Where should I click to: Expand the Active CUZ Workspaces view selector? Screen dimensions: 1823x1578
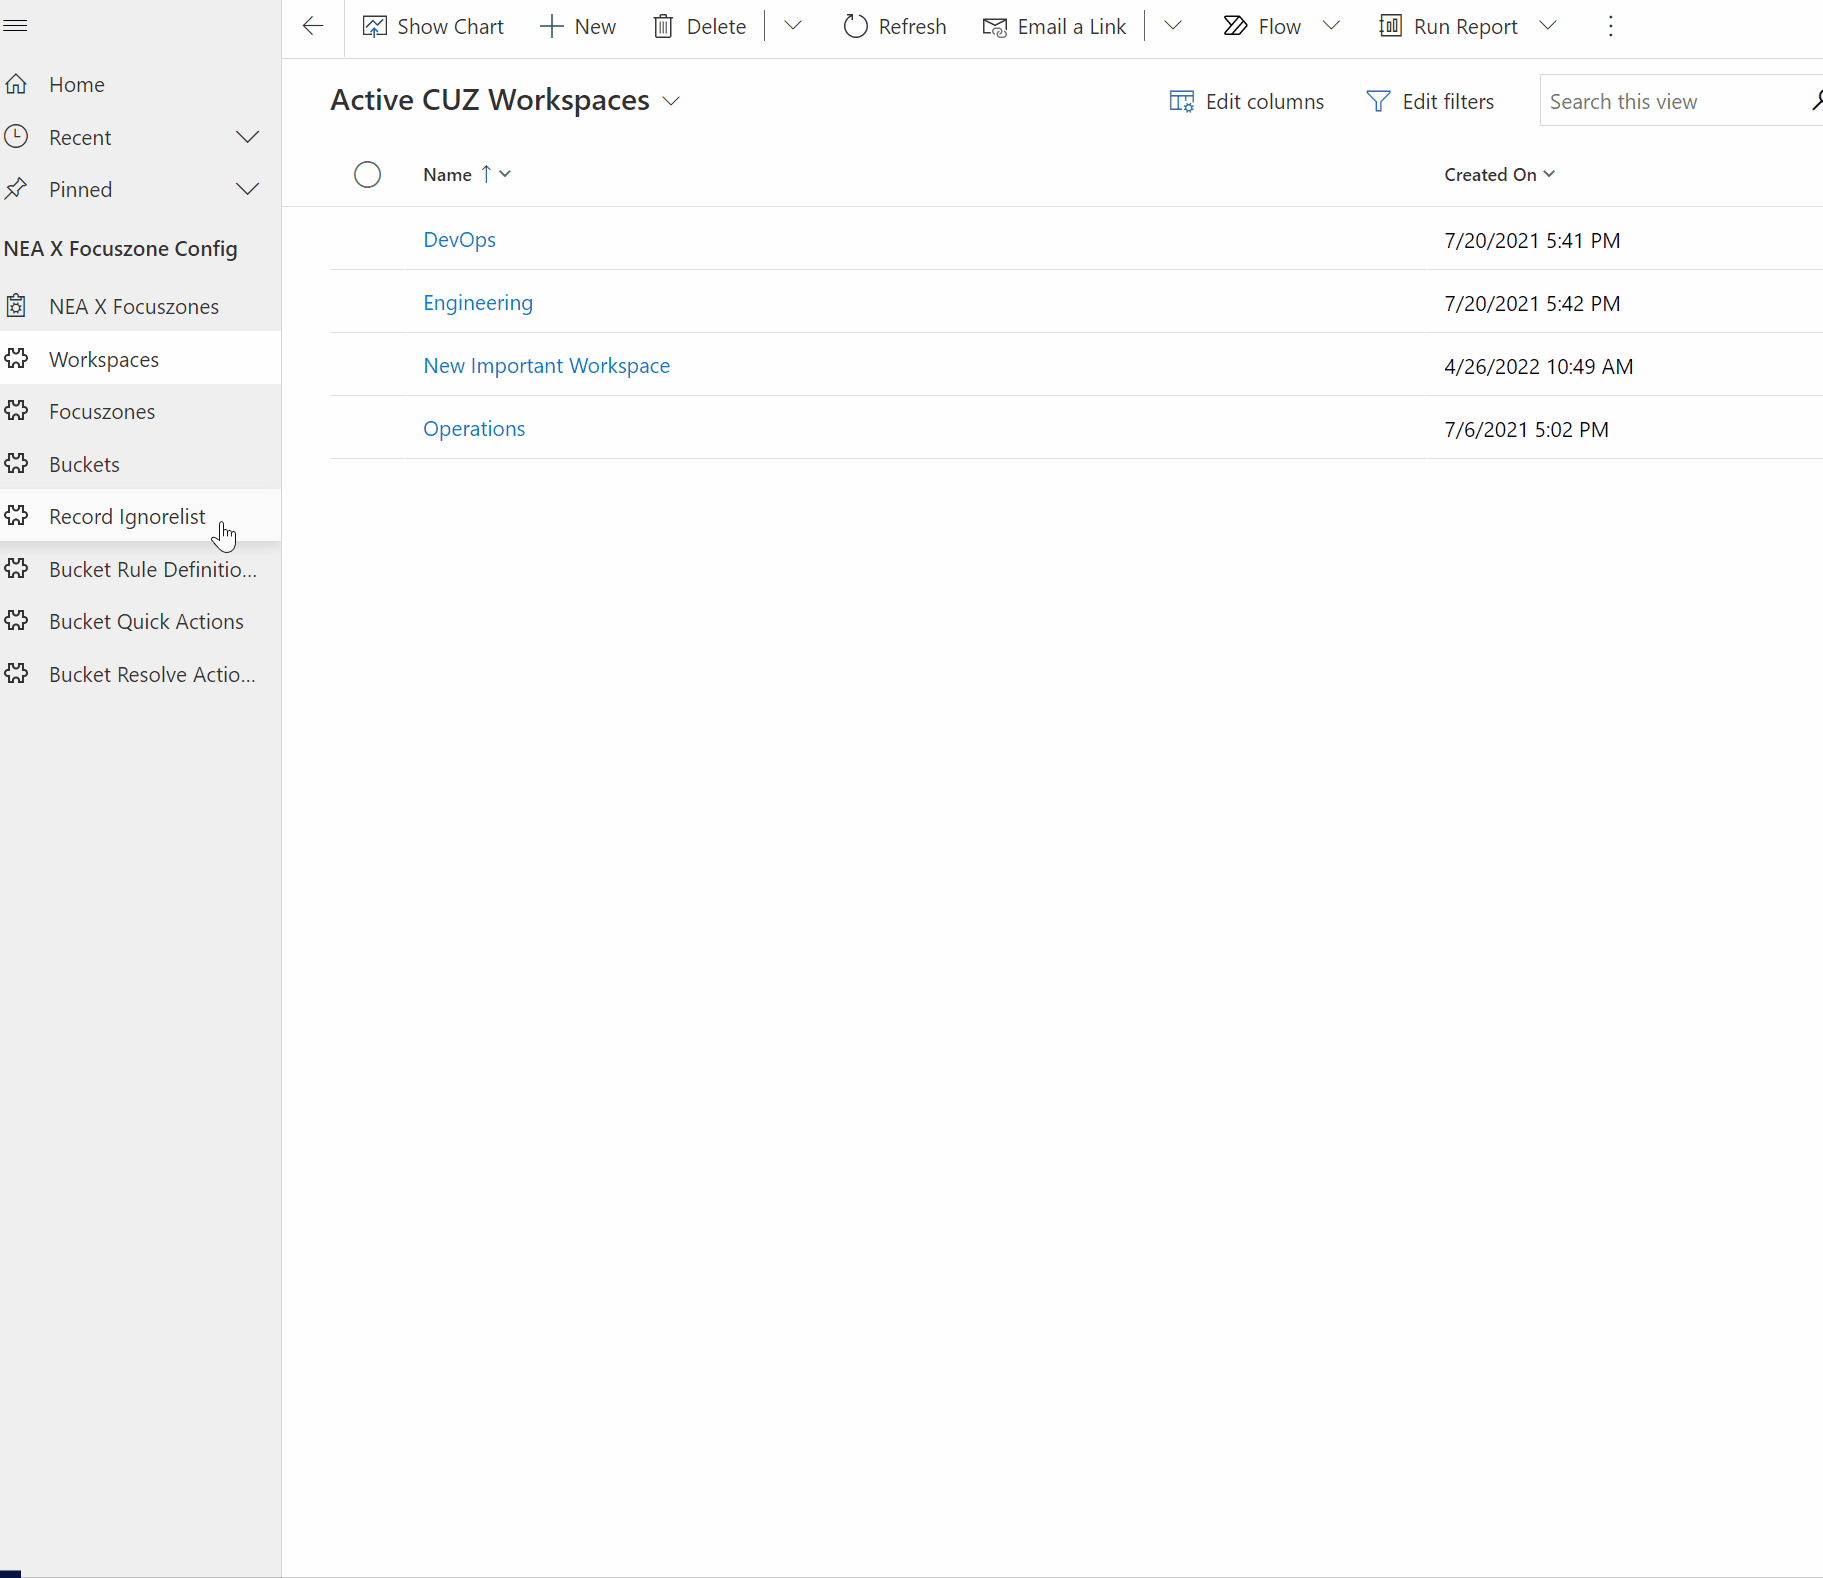(672, 101)
